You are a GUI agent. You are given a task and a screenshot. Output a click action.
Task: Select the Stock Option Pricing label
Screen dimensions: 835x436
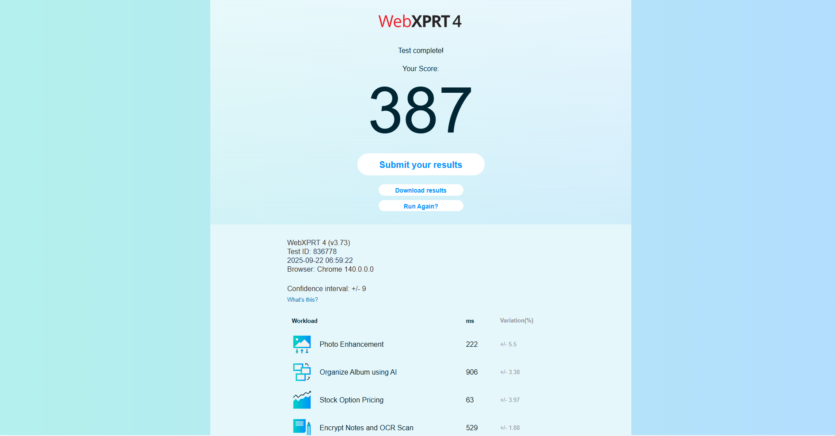click(351, 400)
